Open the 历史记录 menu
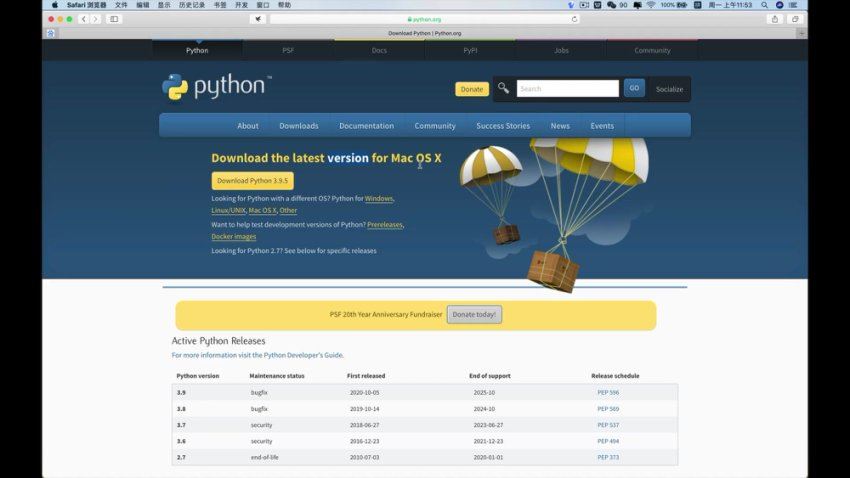Image resolution: width=850 pixels, height=478 pixels. (192, 5)
